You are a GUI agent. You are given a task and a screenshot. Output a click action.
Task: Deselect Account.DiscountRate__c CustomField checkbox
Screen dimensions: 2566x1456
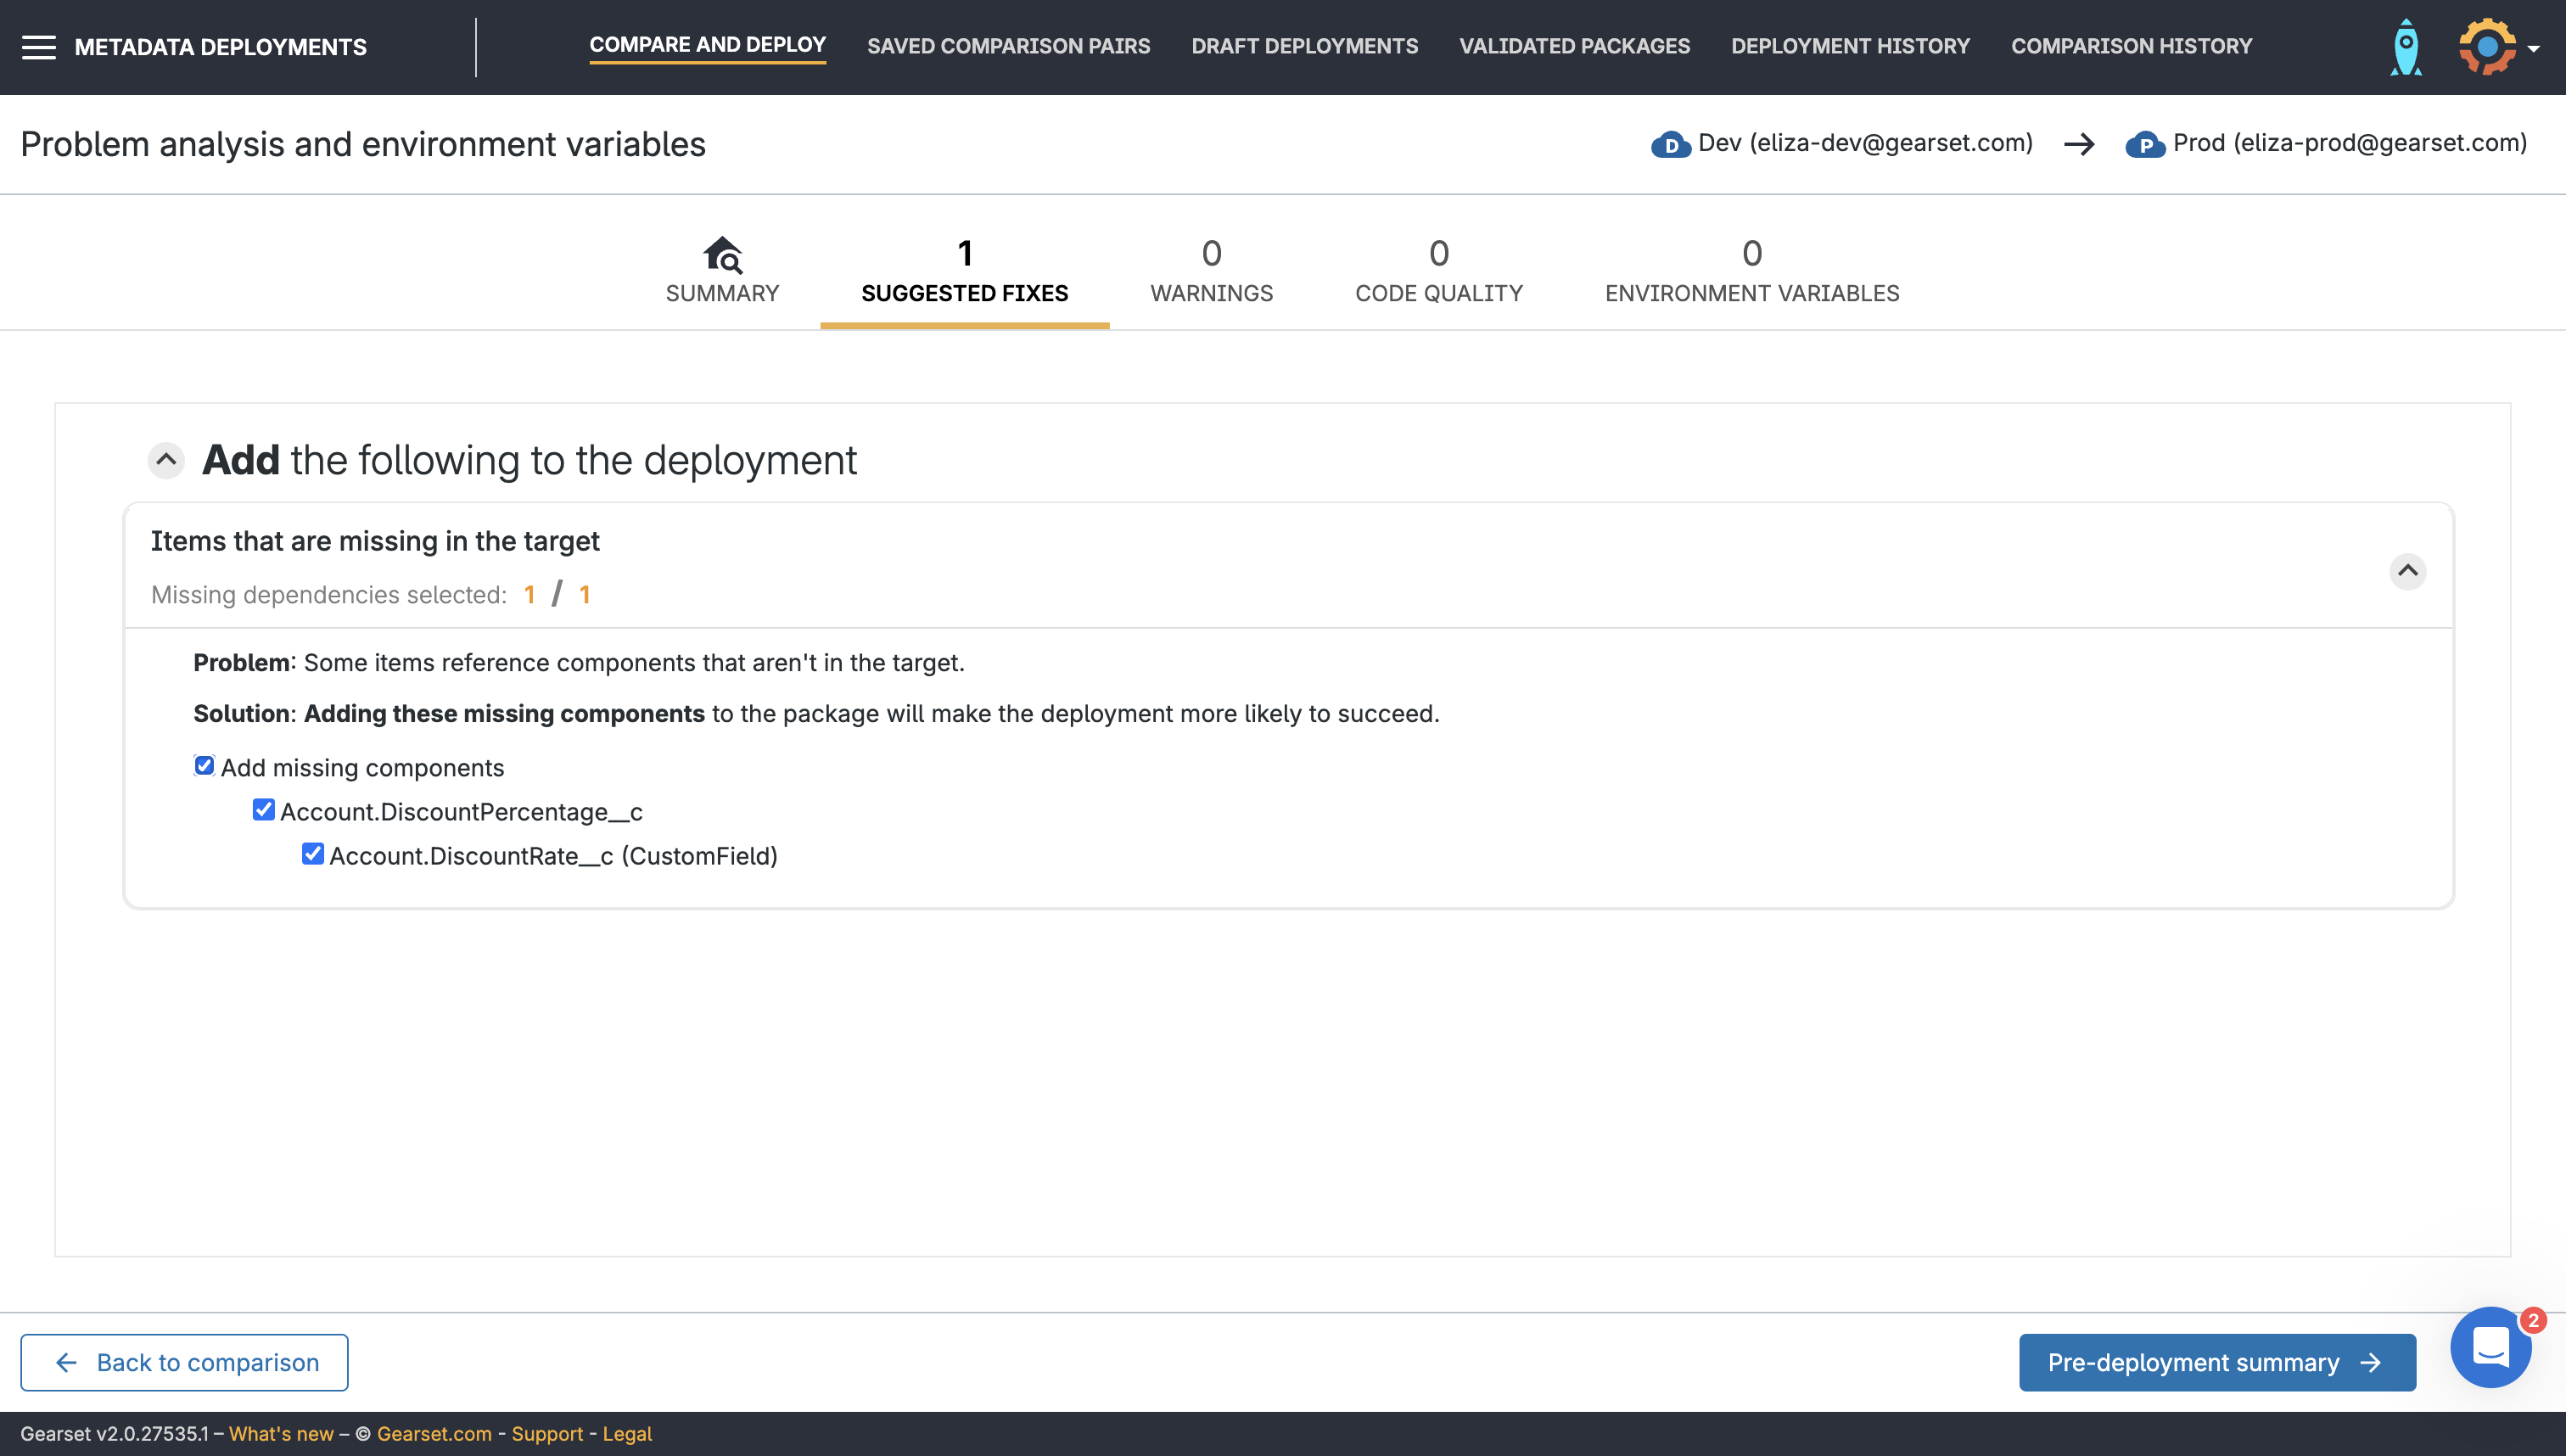pos(312,854)
